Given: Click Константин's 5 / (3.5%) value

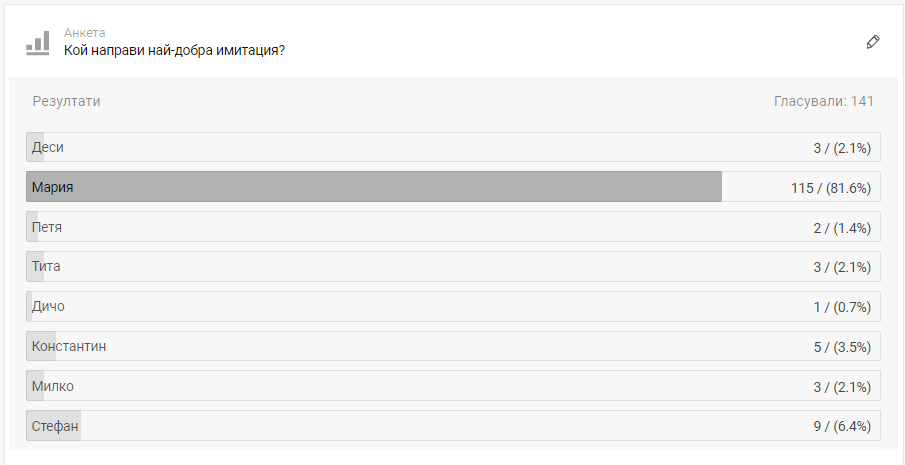Looking at the screenshot, I should pyautogui.click(x=842, y=346).
